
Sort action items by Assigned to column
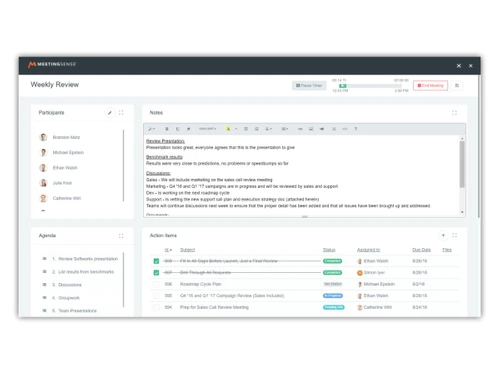tap(368, 250)
